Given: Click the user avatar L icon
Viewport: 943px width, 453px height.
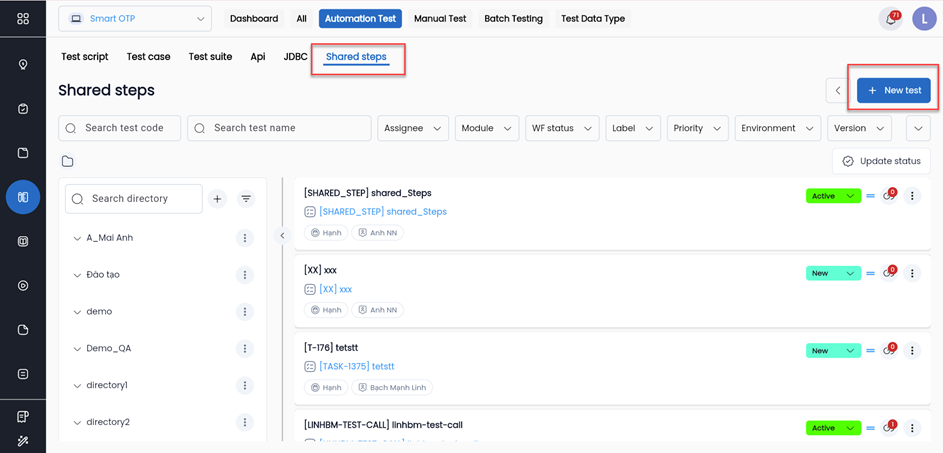Looking at the screenshot, I should (x=924, y=19).
